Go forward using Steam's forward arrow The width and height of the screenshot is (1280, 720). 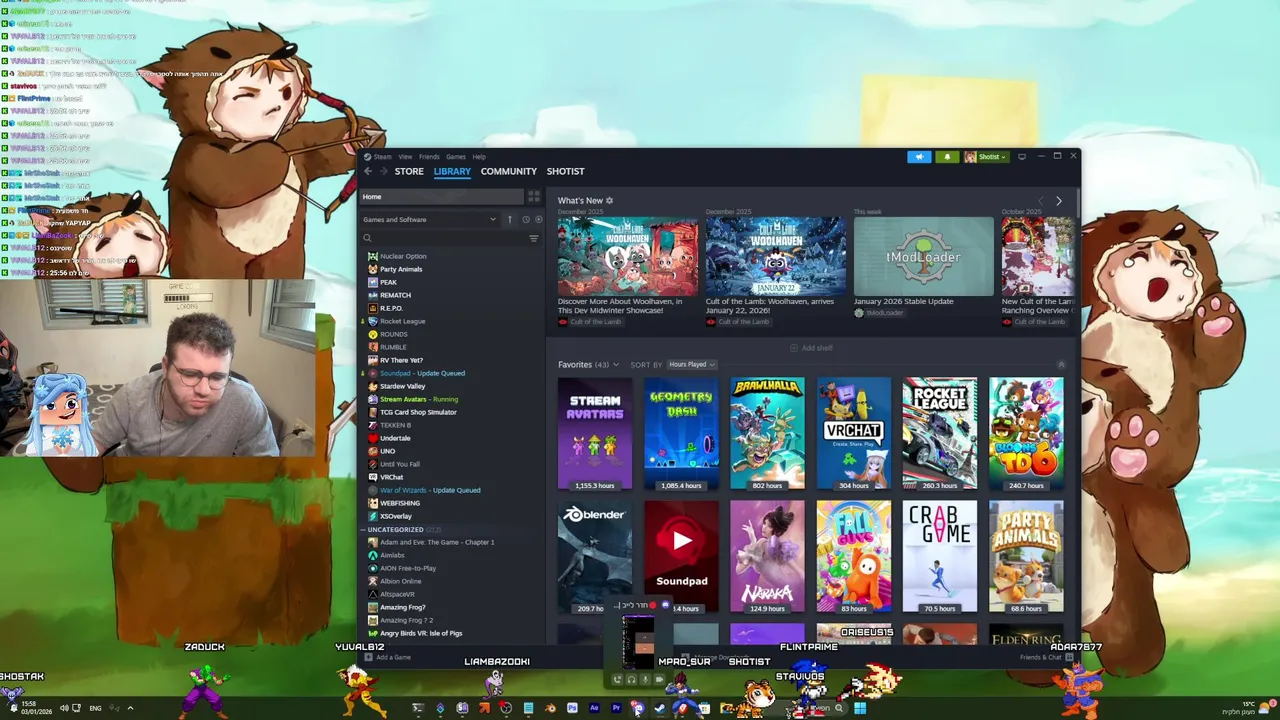(x=384, y=171)
